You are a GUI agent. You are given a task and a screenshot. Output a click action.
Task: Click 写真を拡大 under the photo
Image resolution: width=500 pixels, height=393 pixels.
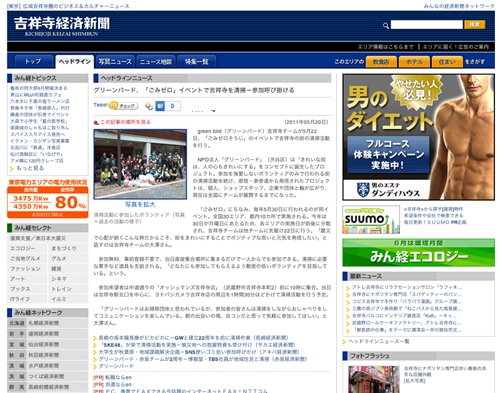click(140, 204)
